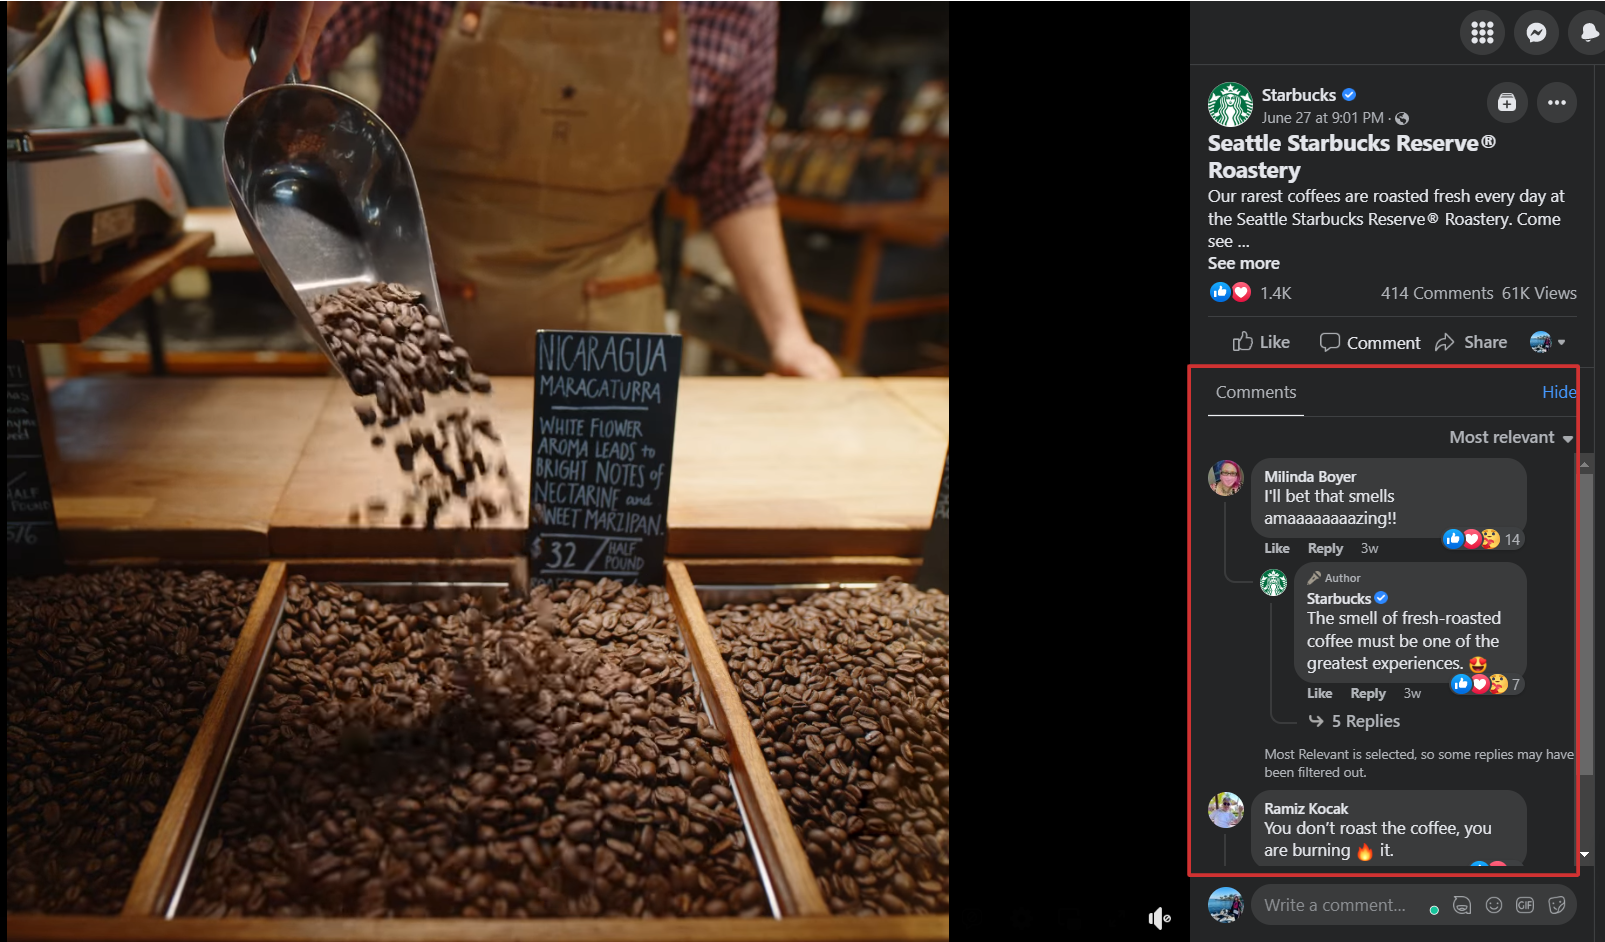This screenshot has height=942, width=1605.
Task: Open the Facebook menu grid icon
Action: coord(1482,33)
